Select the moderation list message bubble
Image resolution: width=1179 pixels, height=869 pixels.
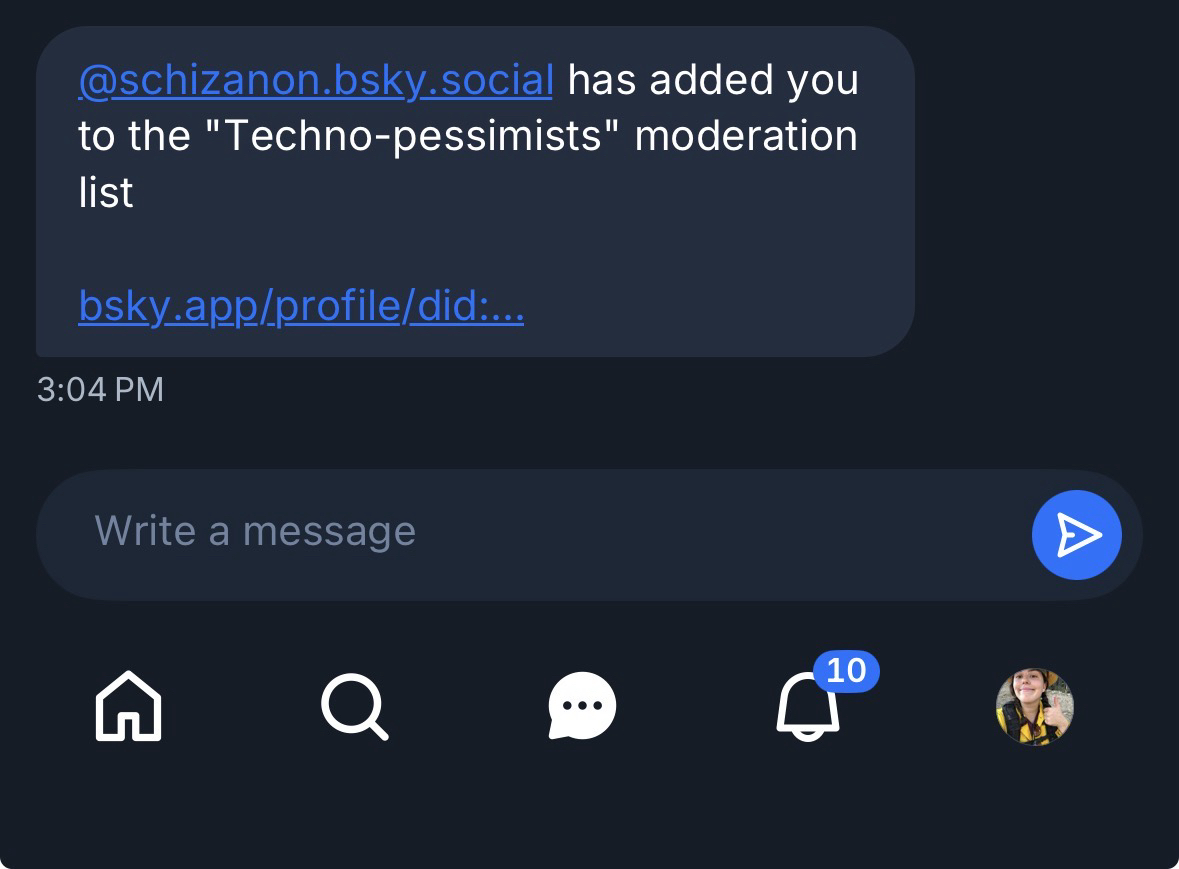(x=700, y=250)
